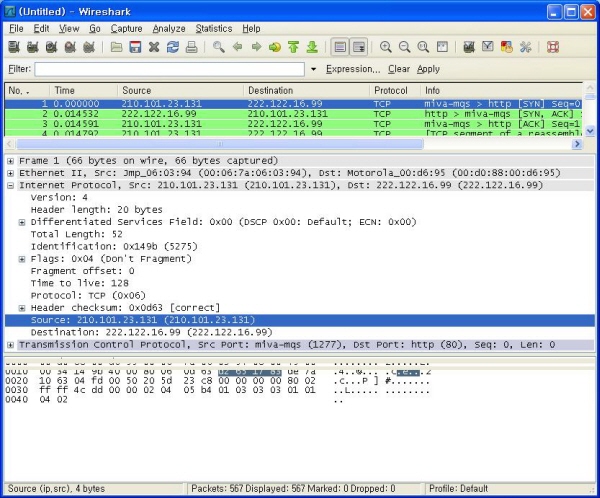
Task: Open the Help menu
Action: click(251, 29)
